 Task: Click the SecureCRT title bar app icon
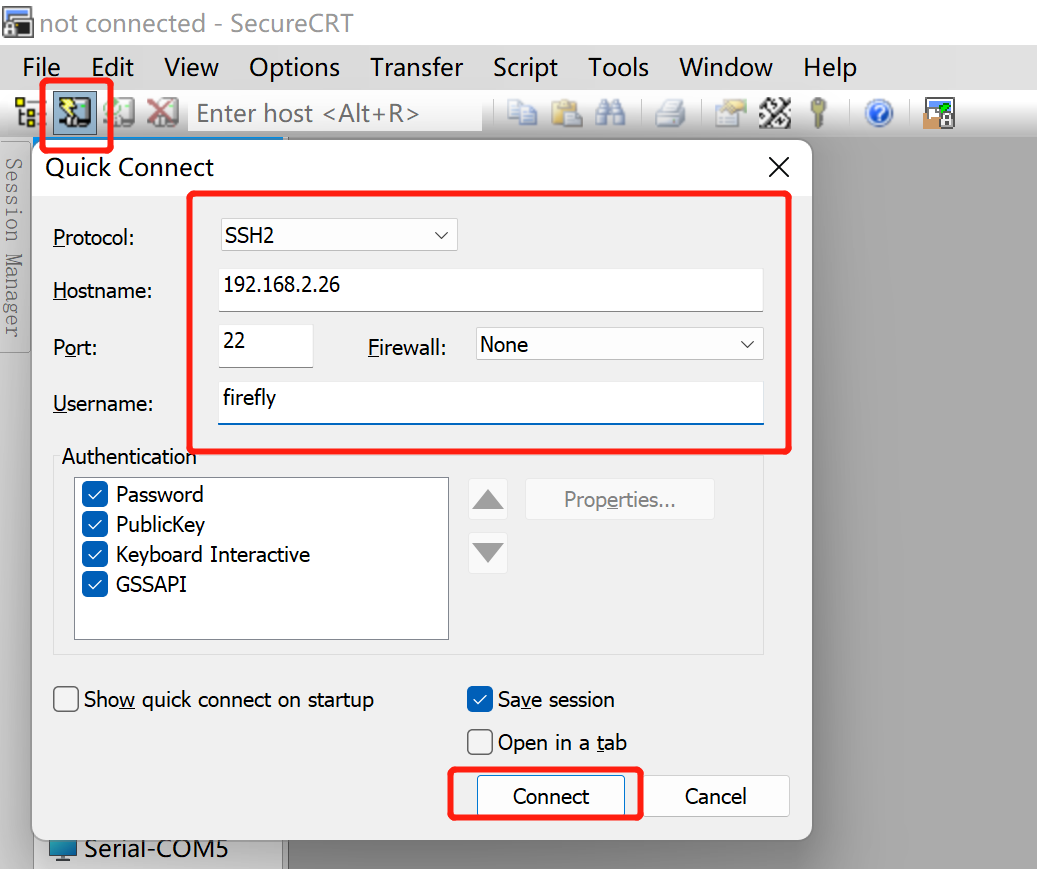tap(17, 21)
